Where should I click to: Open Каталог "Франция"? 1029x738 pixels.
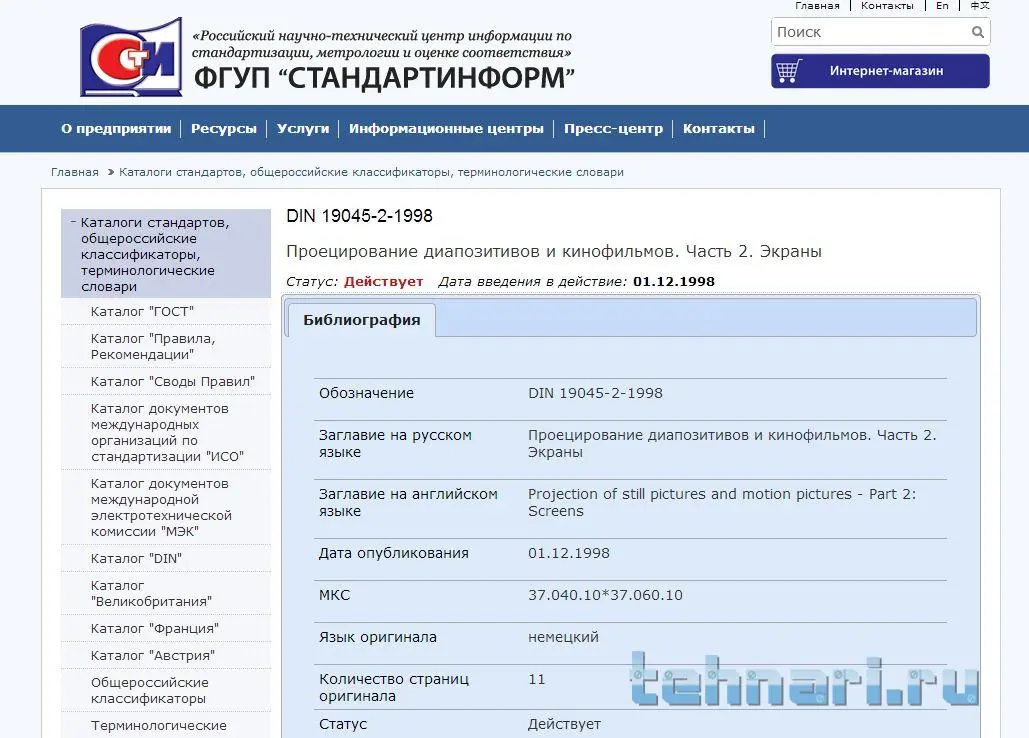pyautogui.click(x=155, y=628)
